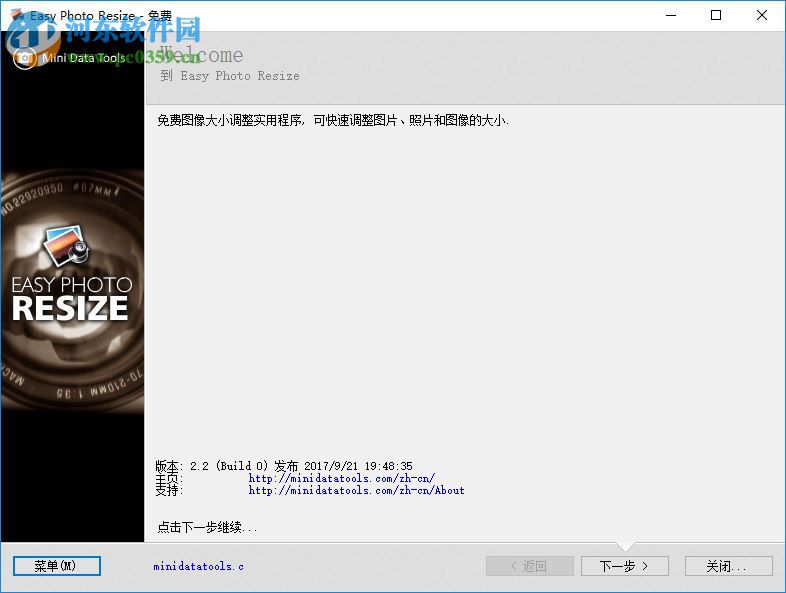This screenshot has width=786, height=593.
Task: Open the 菜单(M) menu button
Action: (57, 566)
